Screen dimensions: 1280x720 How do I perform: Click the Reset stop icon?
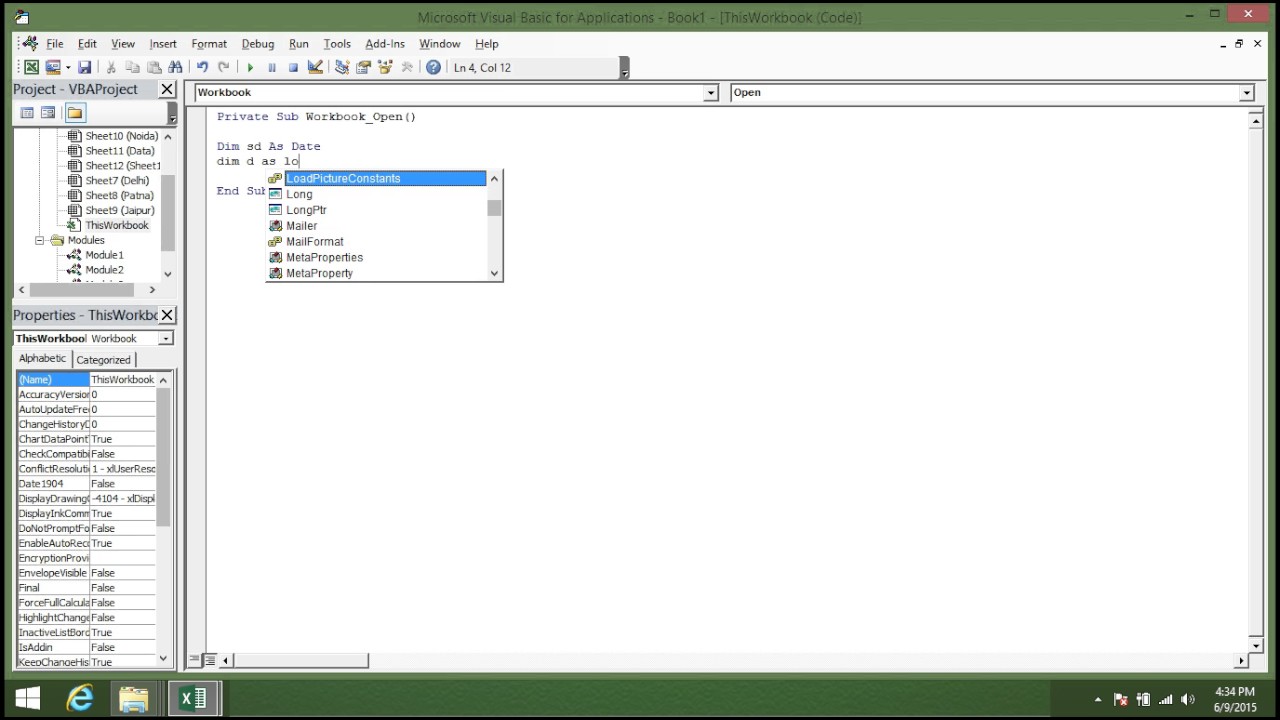point(293,67)
